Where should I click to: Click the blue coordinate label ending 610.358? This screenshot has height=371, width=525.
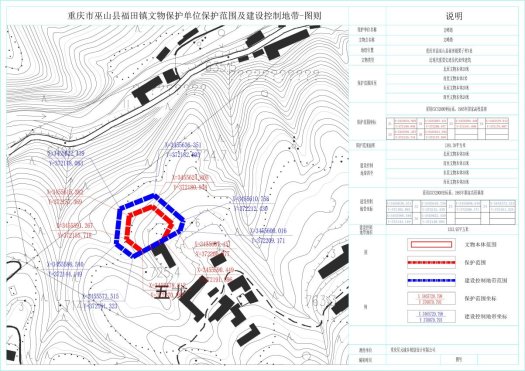pos(250,204)
